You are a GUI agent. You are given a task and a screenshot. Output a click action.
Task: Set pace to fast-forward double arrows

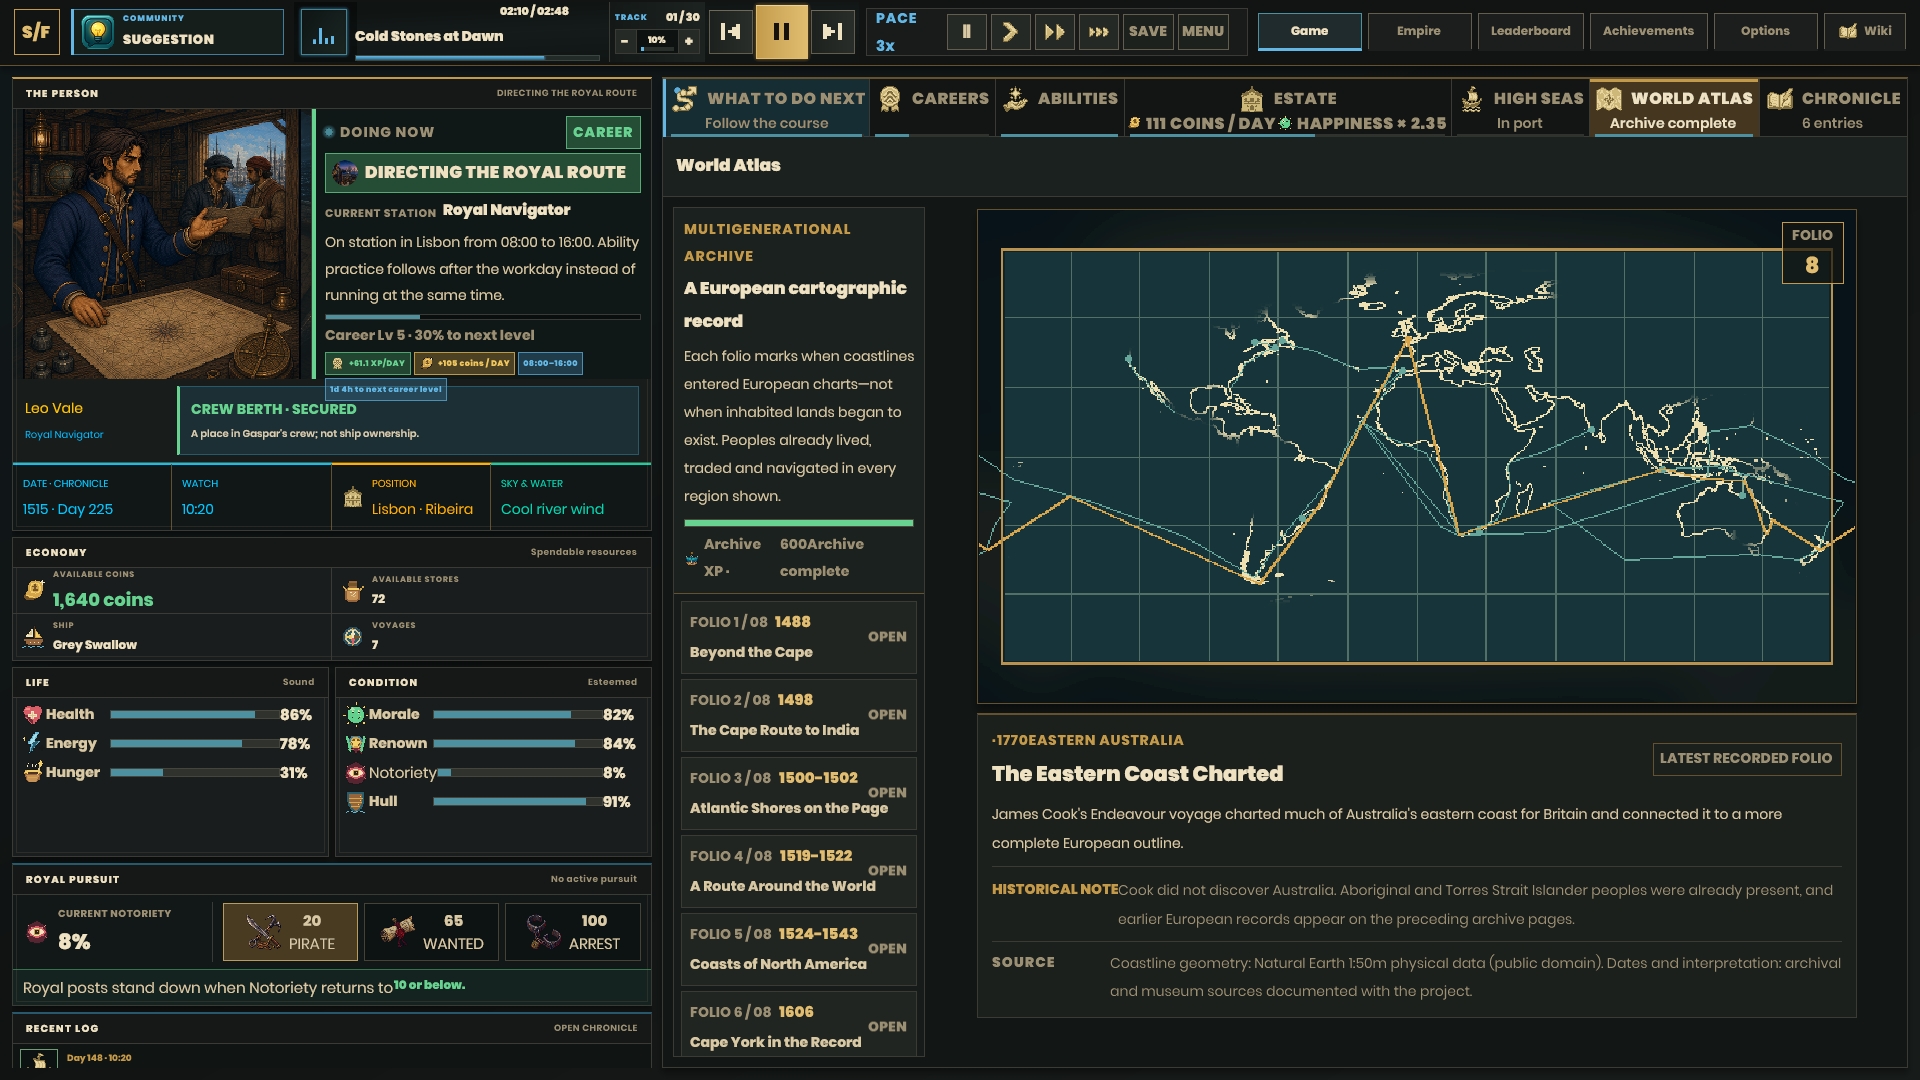click(1054, 31)
